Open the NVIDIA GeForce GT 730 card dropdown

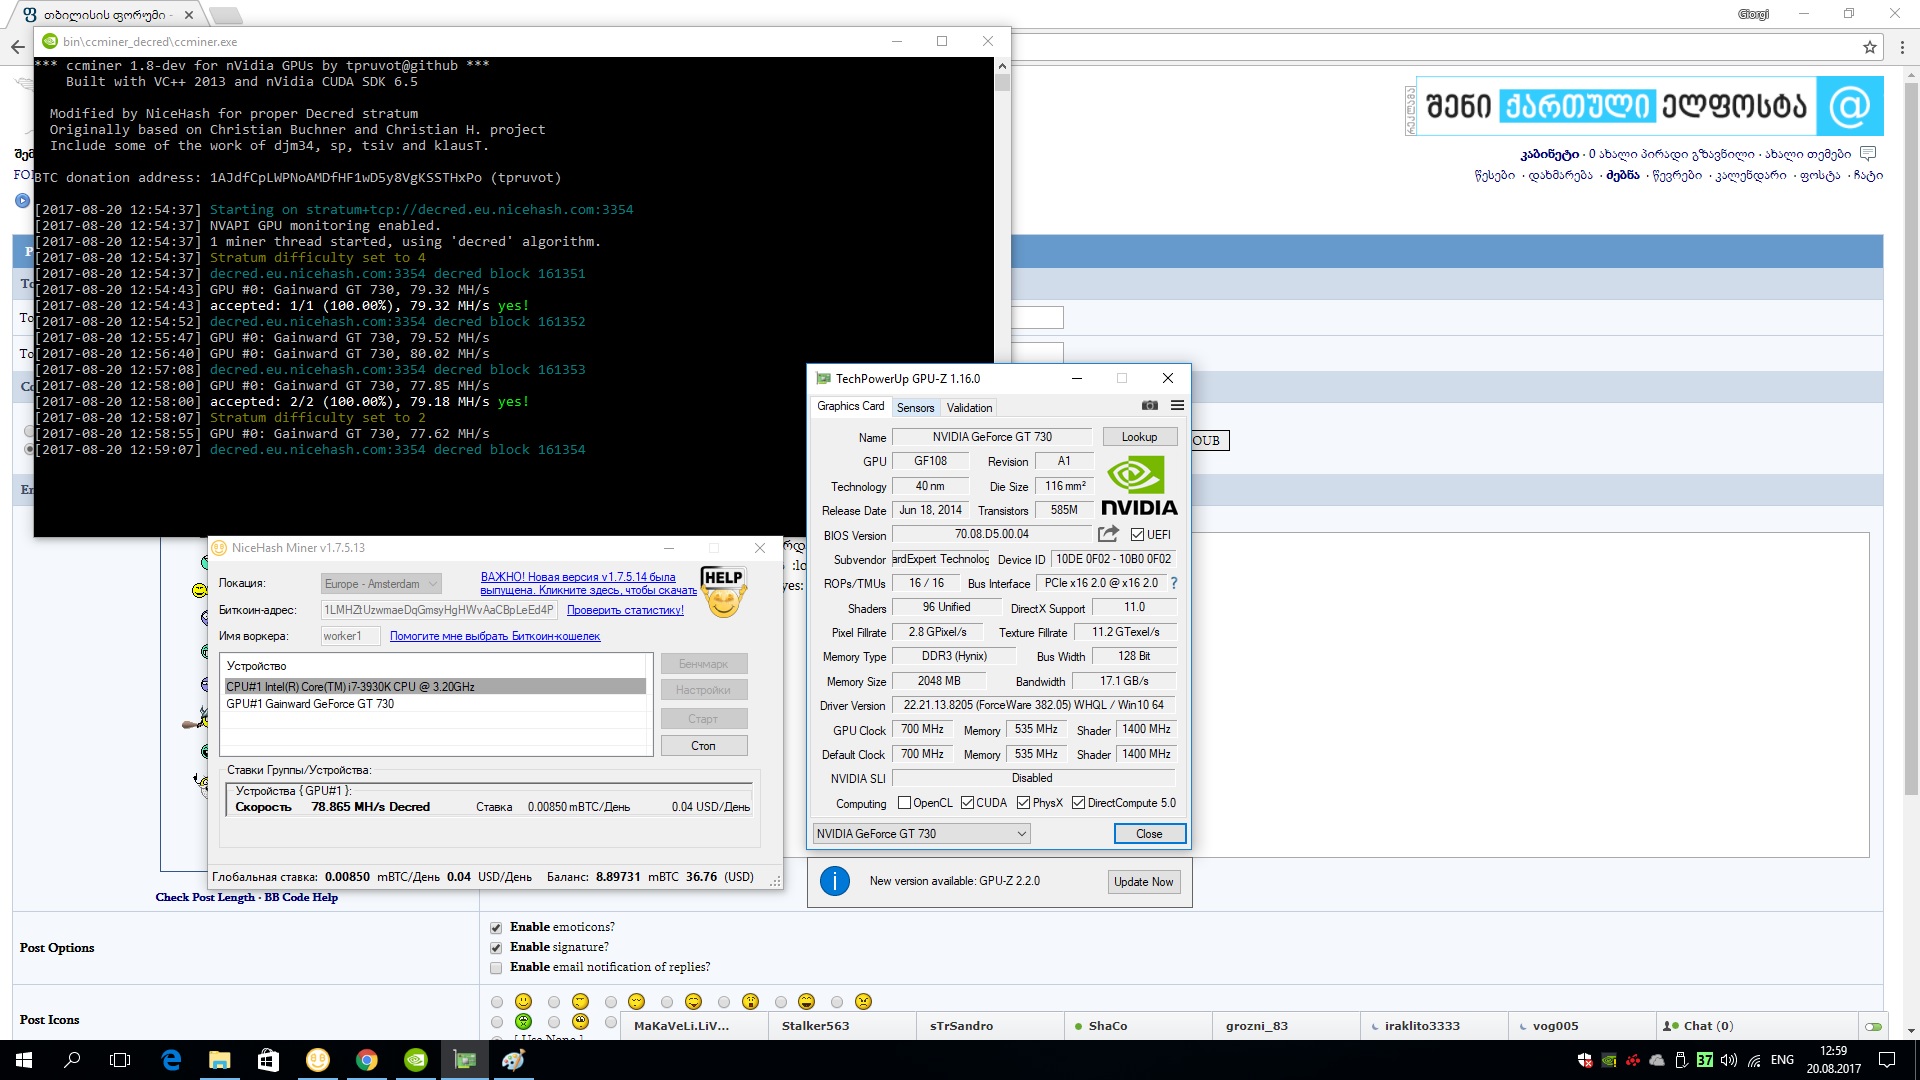coord(921,834)
